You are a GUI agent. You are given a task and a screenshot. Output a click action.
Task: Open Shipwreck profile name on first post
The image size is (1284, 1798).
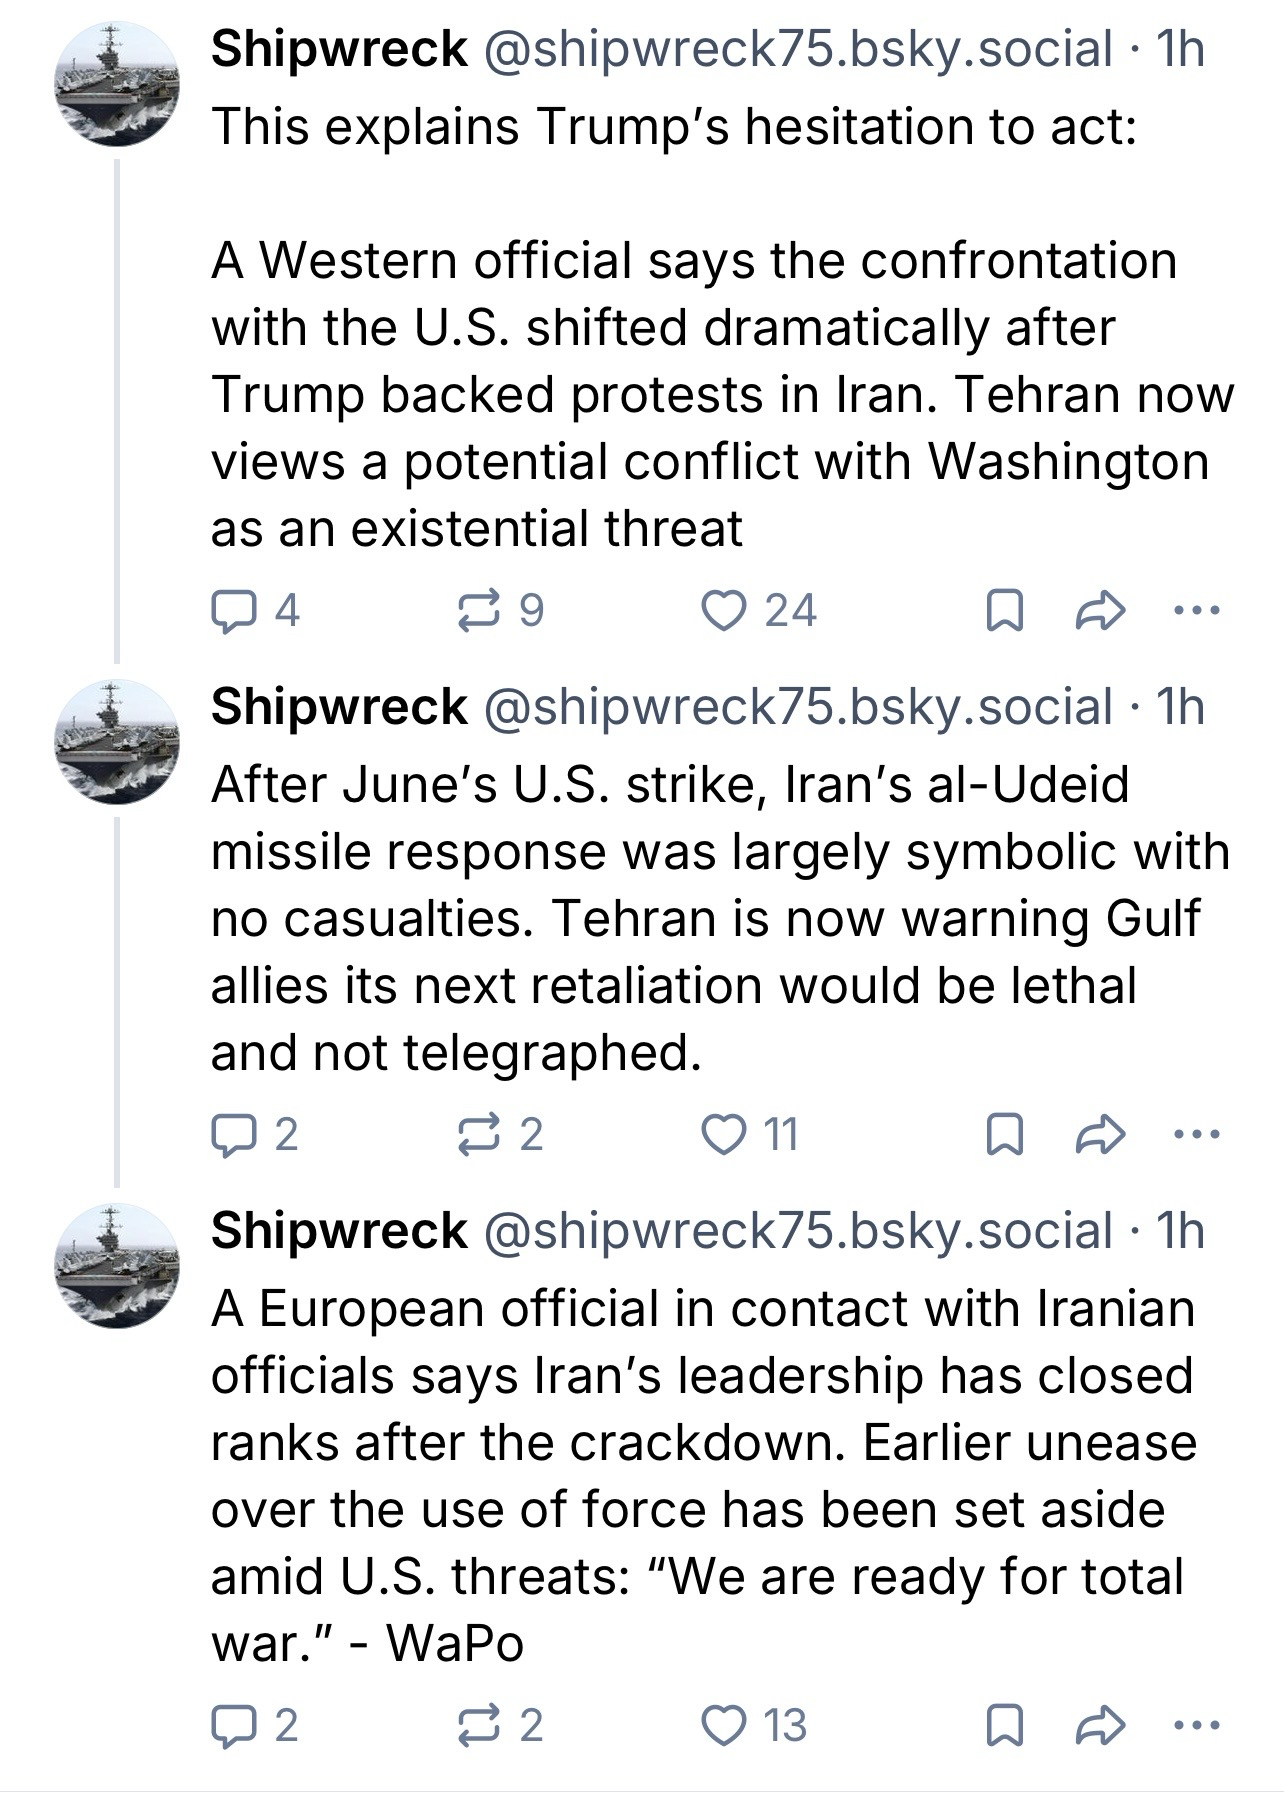click(339, 49)
